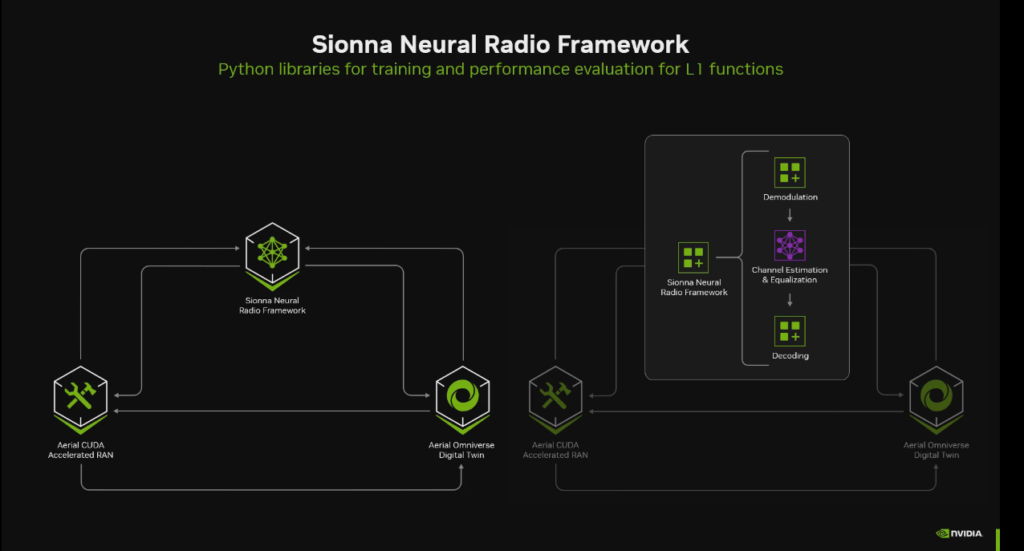The height and width of the screenshot is (551, 1024).
Task: Click the 'Sionna Neural Radio Framework' label inside the panel
Action: (694, 287)
